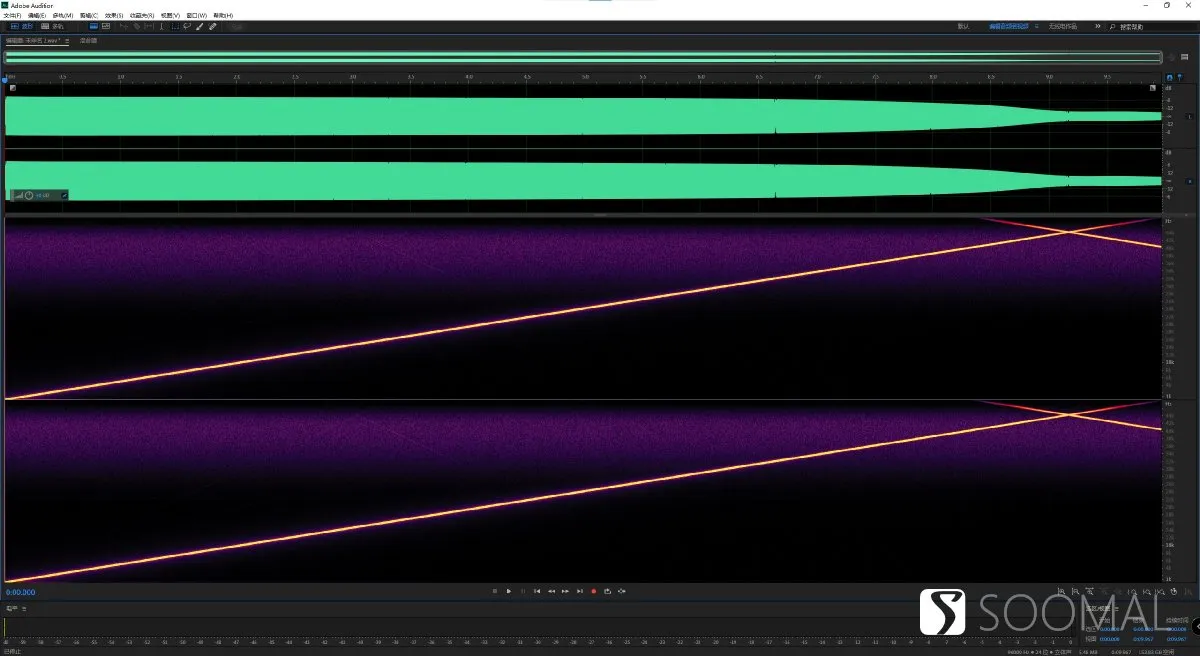The width and height of the screenshot is (1200, 656).
Task: Click the Play button in transport
Action: coord(508,591)
